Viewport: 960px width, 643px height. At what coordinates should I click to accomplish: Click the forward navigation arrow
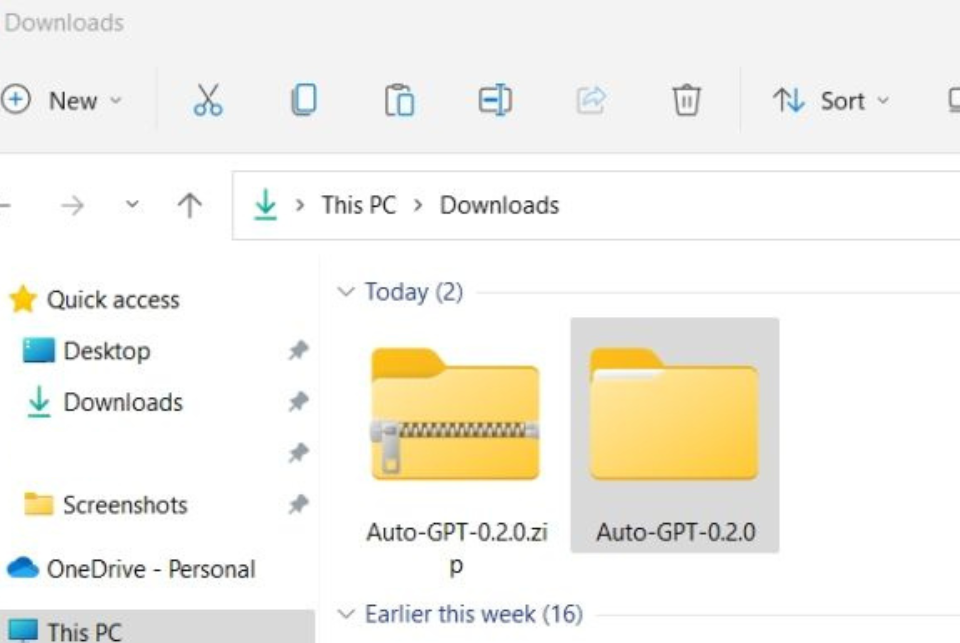tap(72, 205)
